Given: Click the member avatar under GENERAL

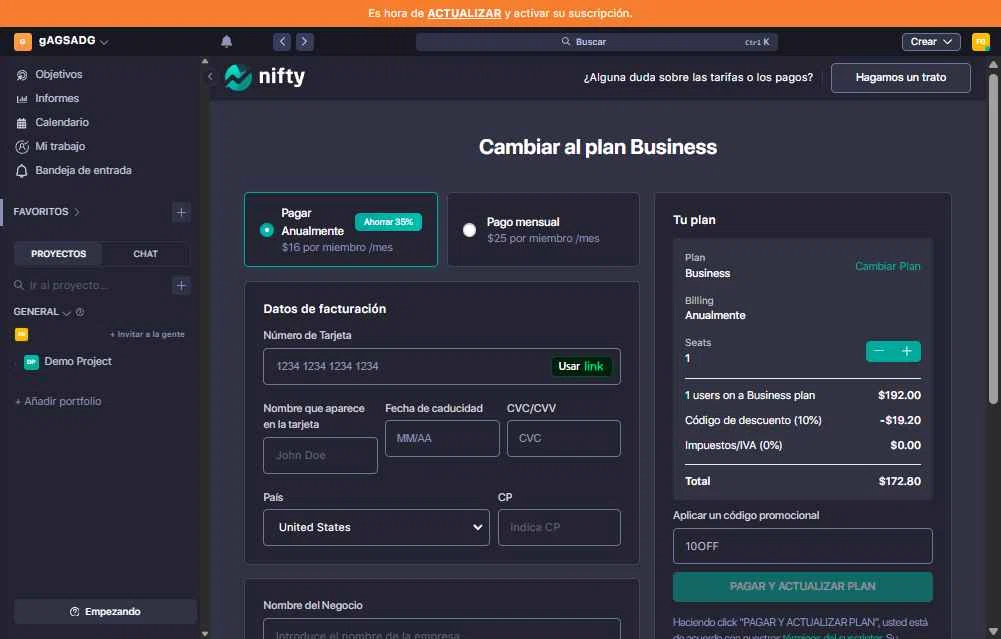Looking at the screenshot, I should click(x=22, y=334).
